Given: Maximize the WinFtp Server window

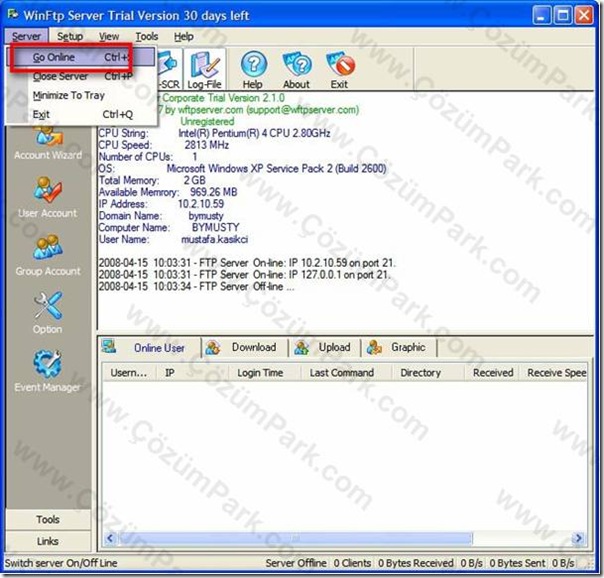Looking at the screenshot, I should tap(562, 16).
